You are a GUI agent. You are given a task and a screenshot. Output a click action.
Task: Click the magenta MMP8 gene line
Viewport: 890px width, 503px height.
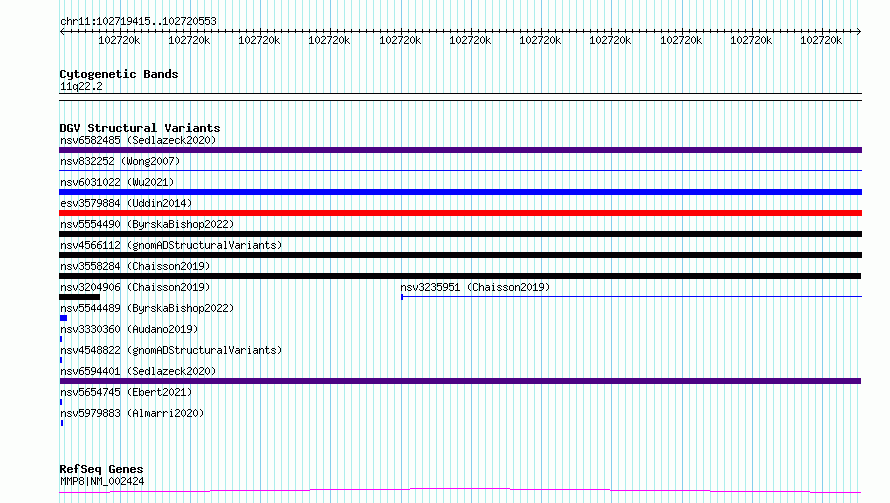pos(460,491)
